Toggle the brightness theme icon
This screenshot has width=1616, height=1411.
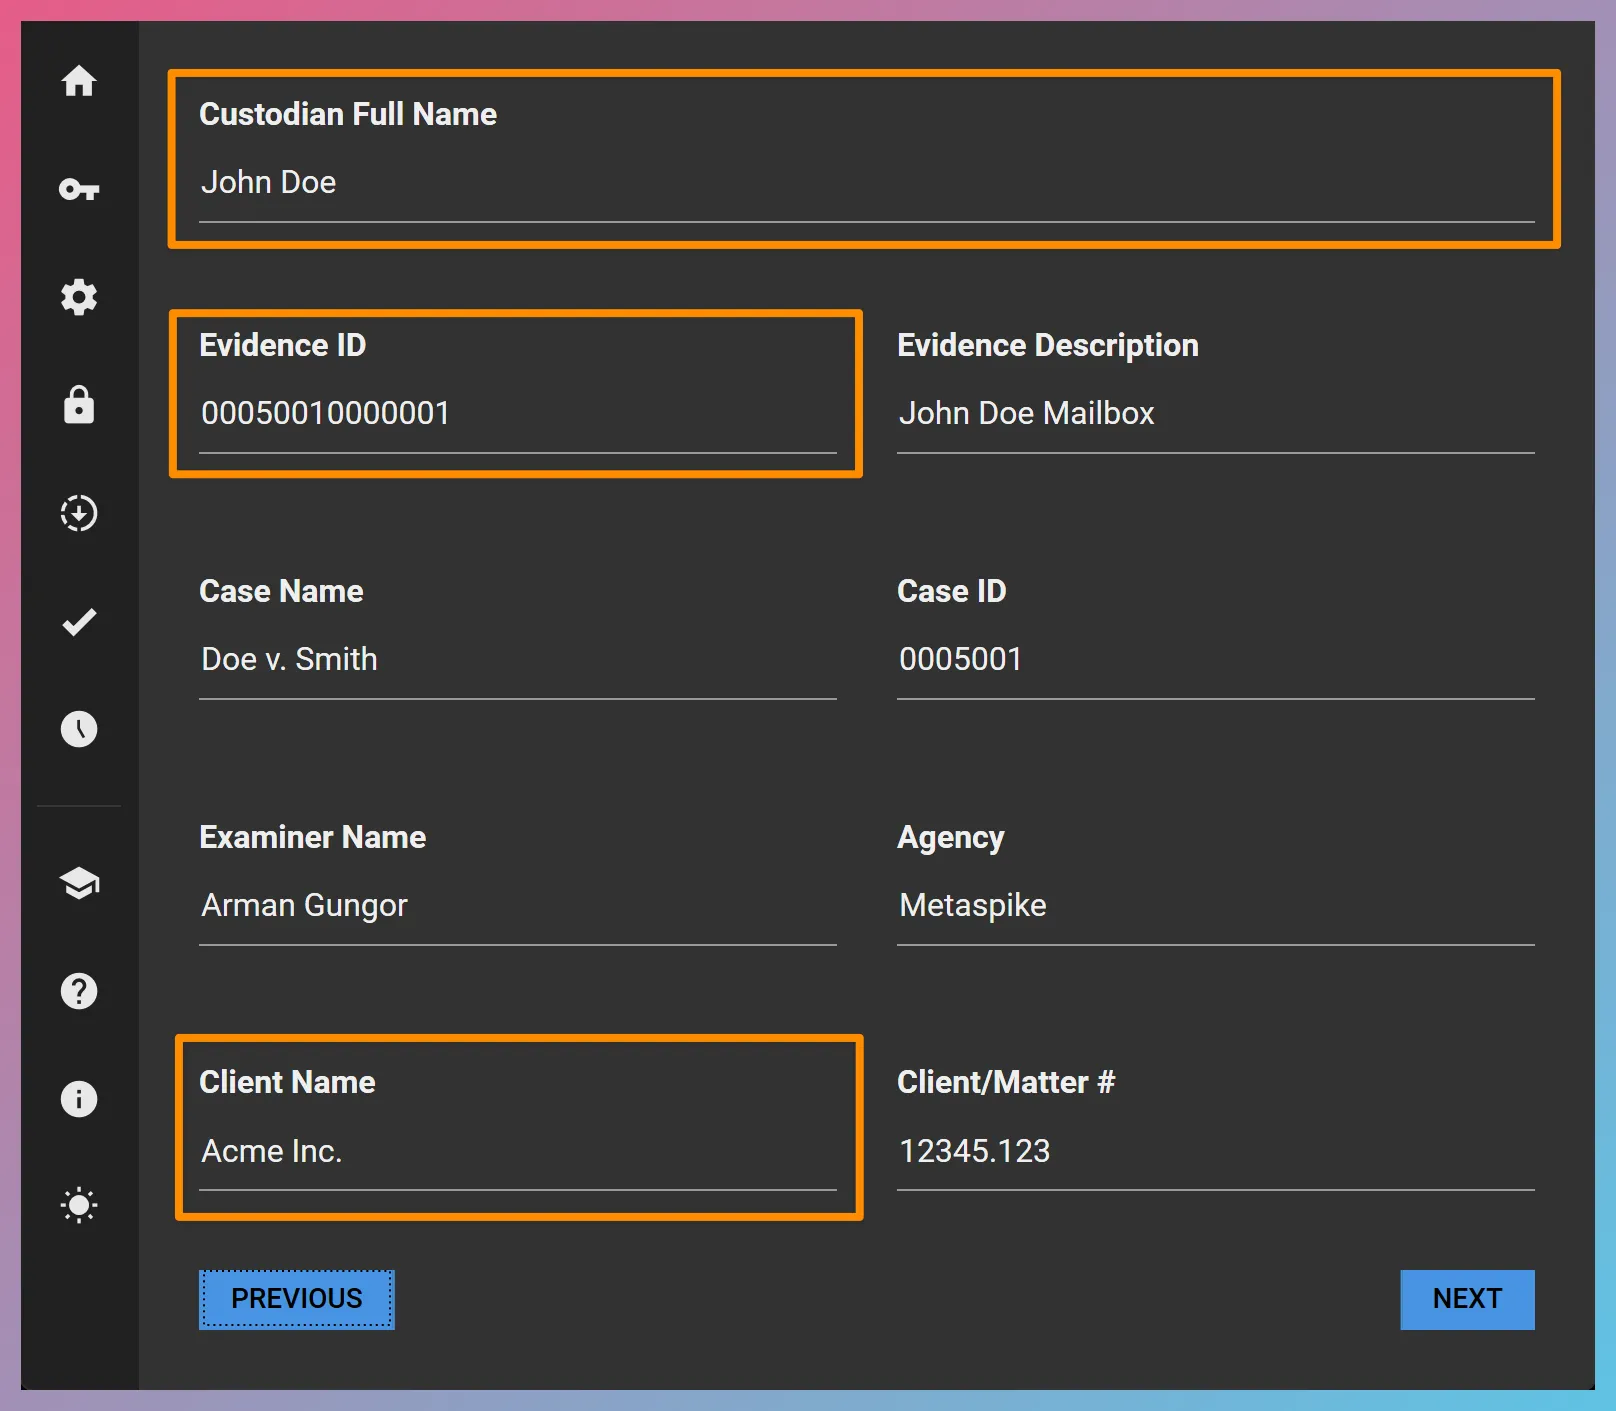[79, 1205]
